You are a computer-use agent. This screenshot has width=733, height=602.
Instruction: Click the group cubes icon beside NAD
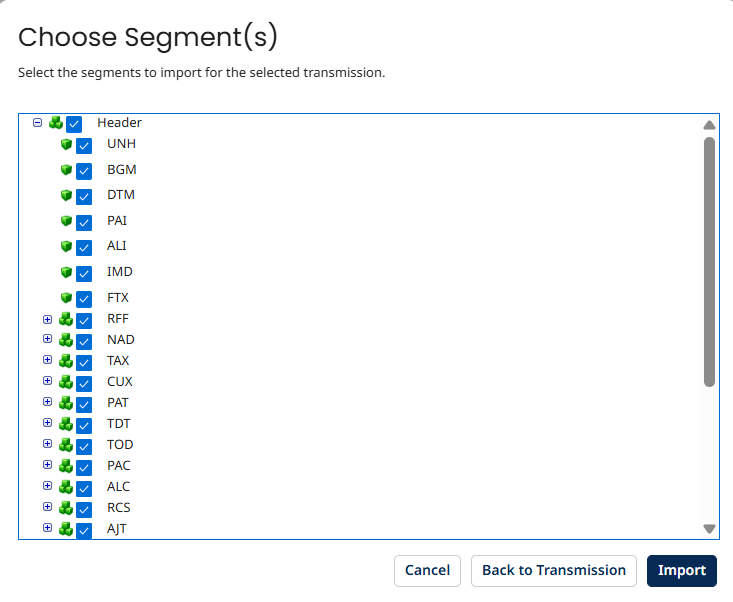[66, 340]
